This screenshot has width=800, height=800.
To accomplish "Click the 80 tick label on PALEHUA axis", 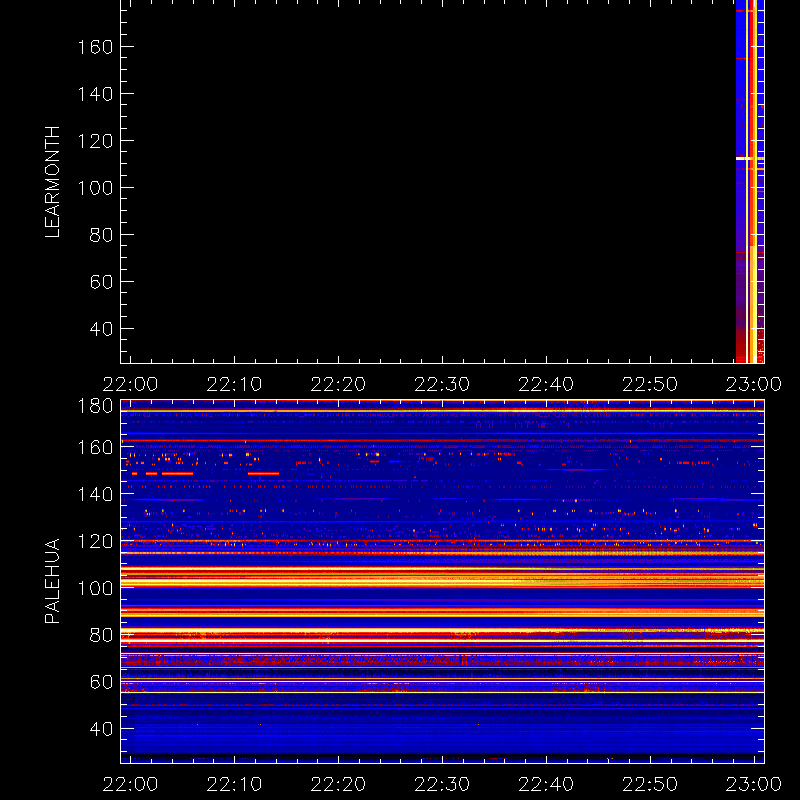I will [101, 635].
